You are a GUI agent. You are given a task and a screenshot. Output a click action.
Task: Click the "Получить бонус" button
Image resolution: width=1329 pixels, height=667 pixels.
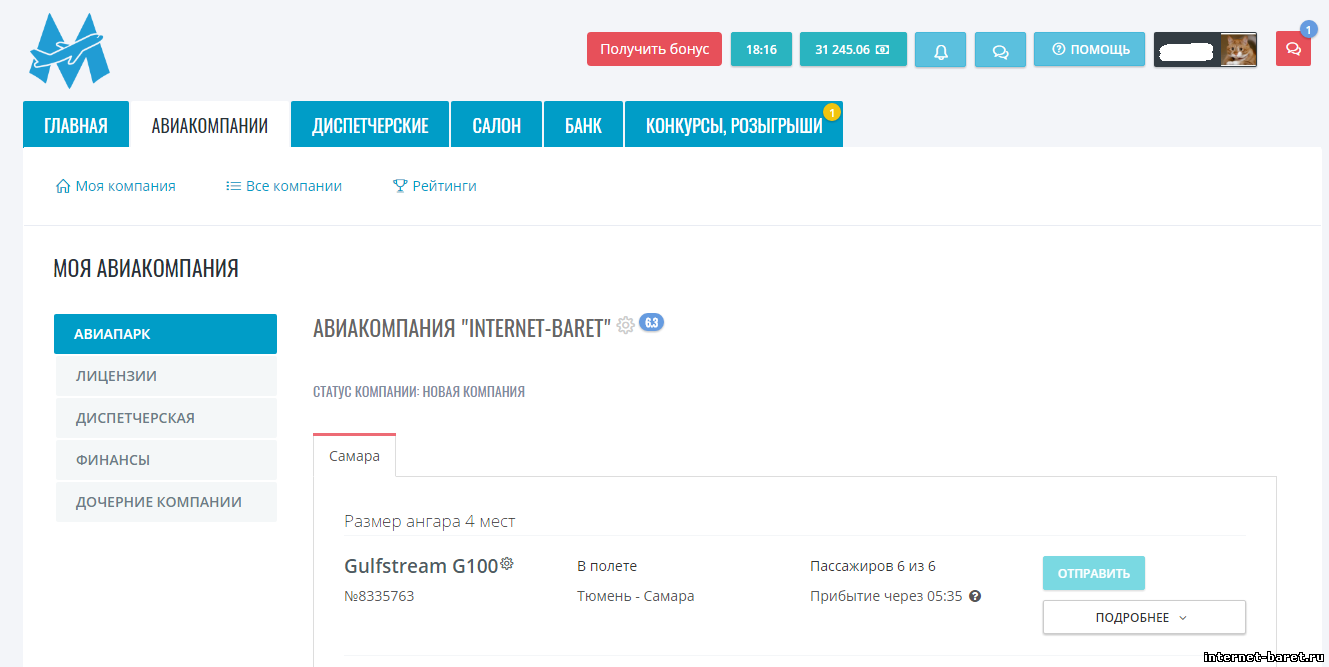pyautogui.click(x=654, y=49)
